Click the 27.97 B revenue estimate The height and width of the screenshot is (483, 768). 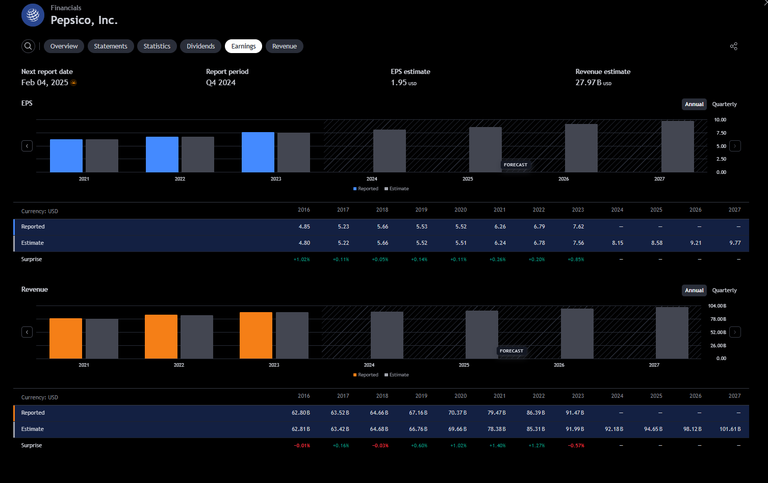pos(593,83)
